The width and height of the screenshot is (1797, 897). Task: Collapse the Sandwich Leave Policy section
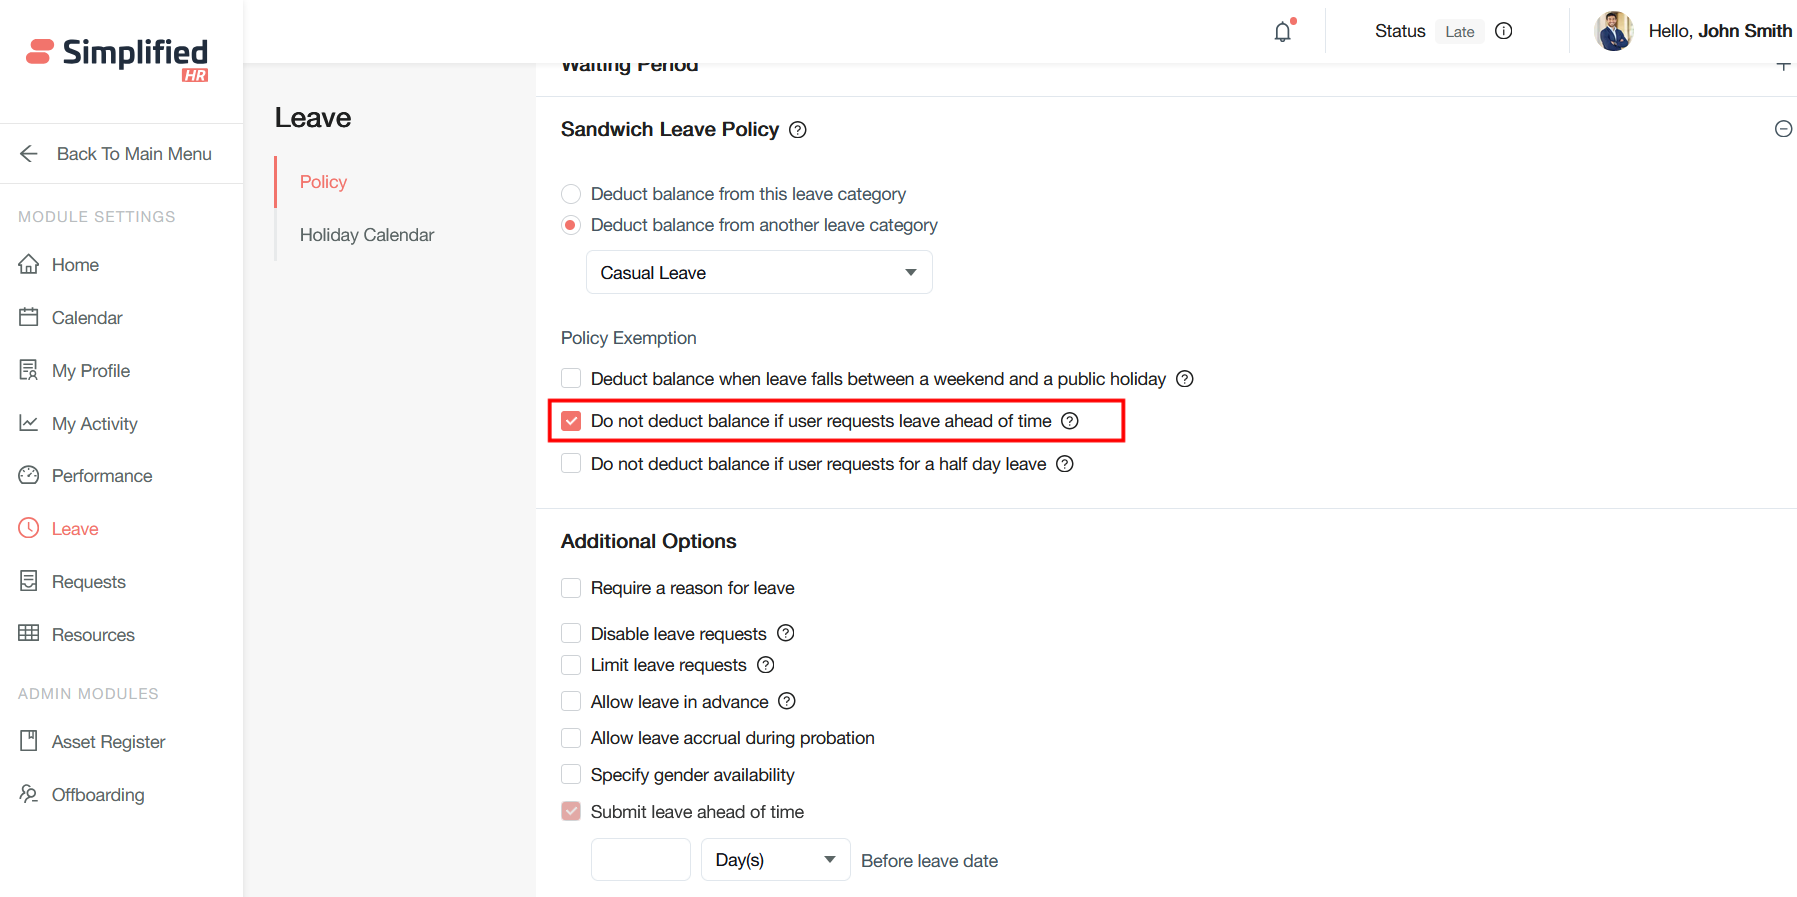[x=1783, y=129]
